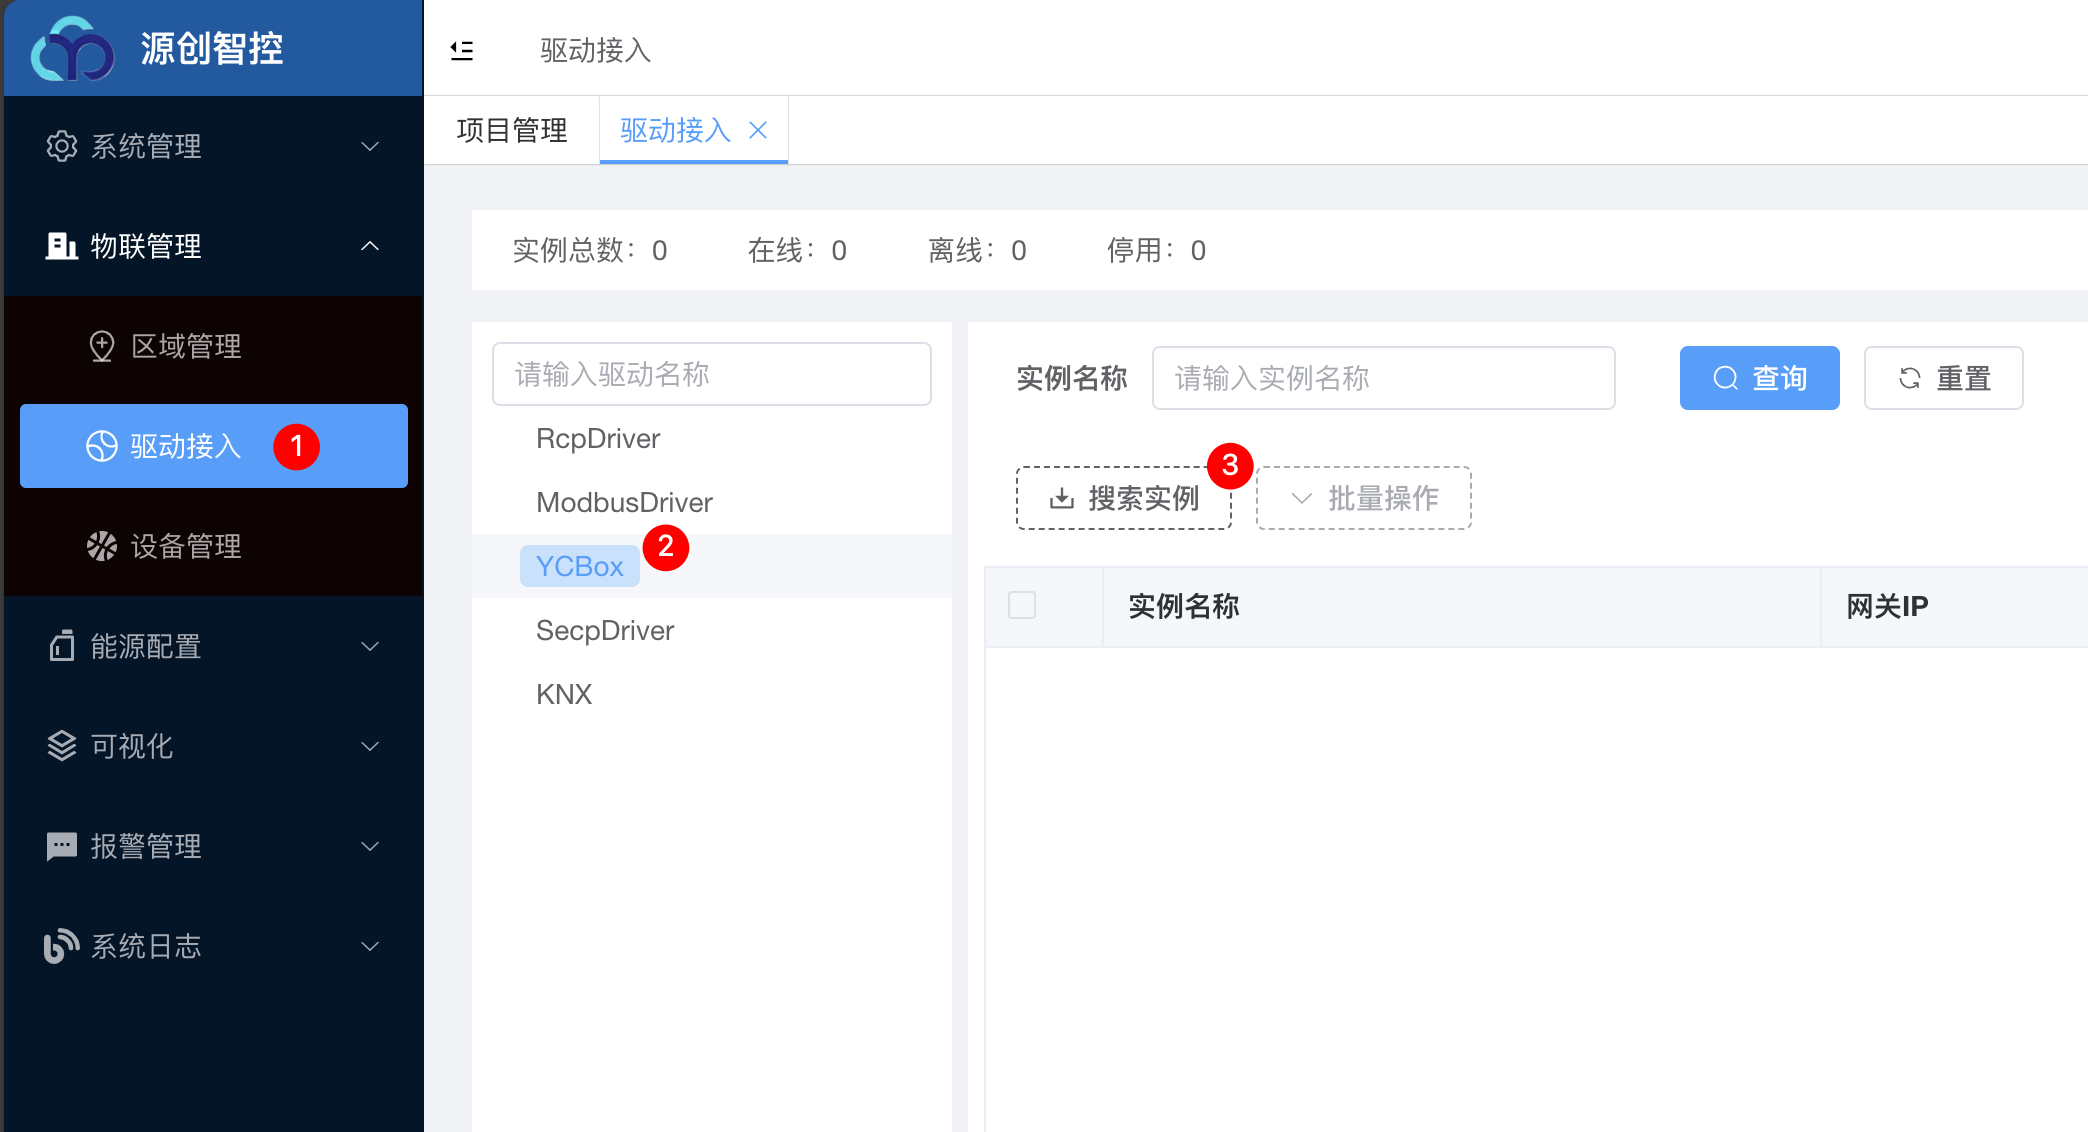Collapse the 物联管理 menu chevron
This screenshot has height=1132, width=2088.
pos(370,246)
